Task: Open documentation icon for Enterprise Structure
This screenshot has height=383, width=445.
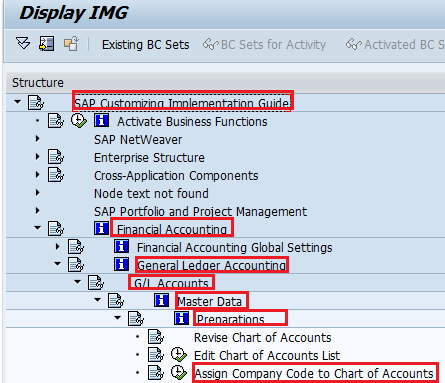Action: click(56, 156)
